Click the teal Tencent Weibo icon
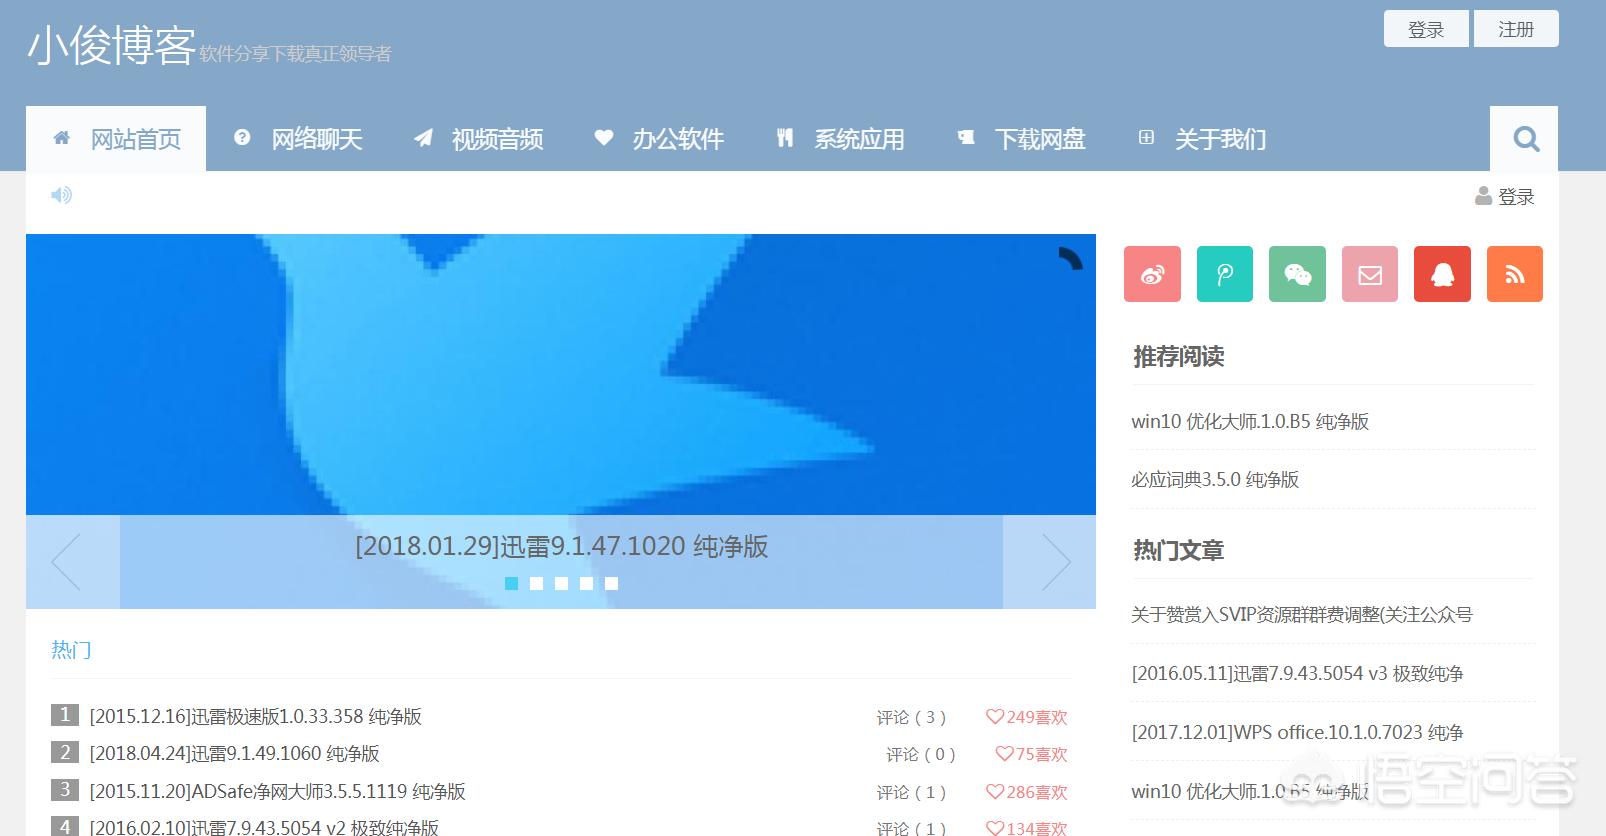The width and height of the screenshot is (1606, 836). (x=1225, y=274)
